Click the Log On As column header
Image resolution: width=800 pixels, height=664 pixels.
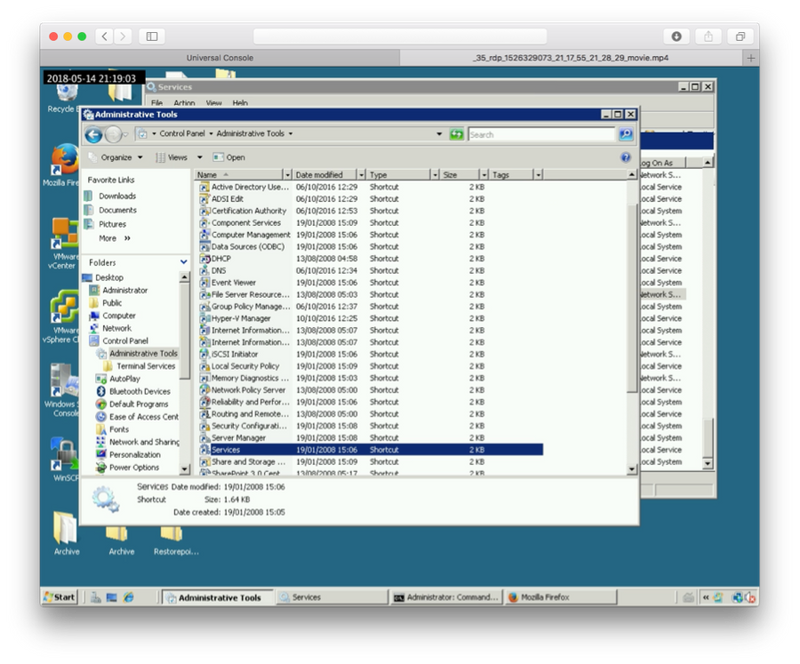tap(662, 163)
